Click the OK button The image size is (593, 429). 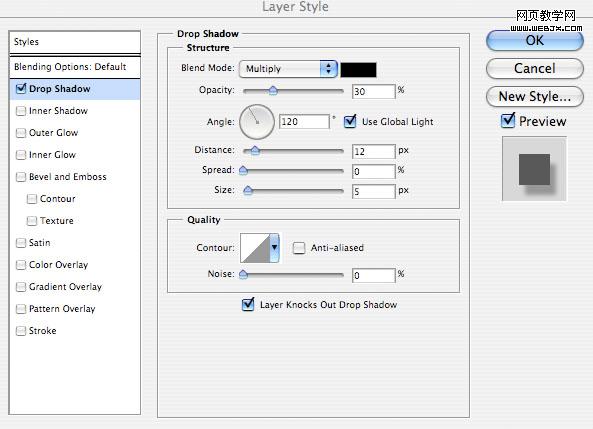(534, 40)
